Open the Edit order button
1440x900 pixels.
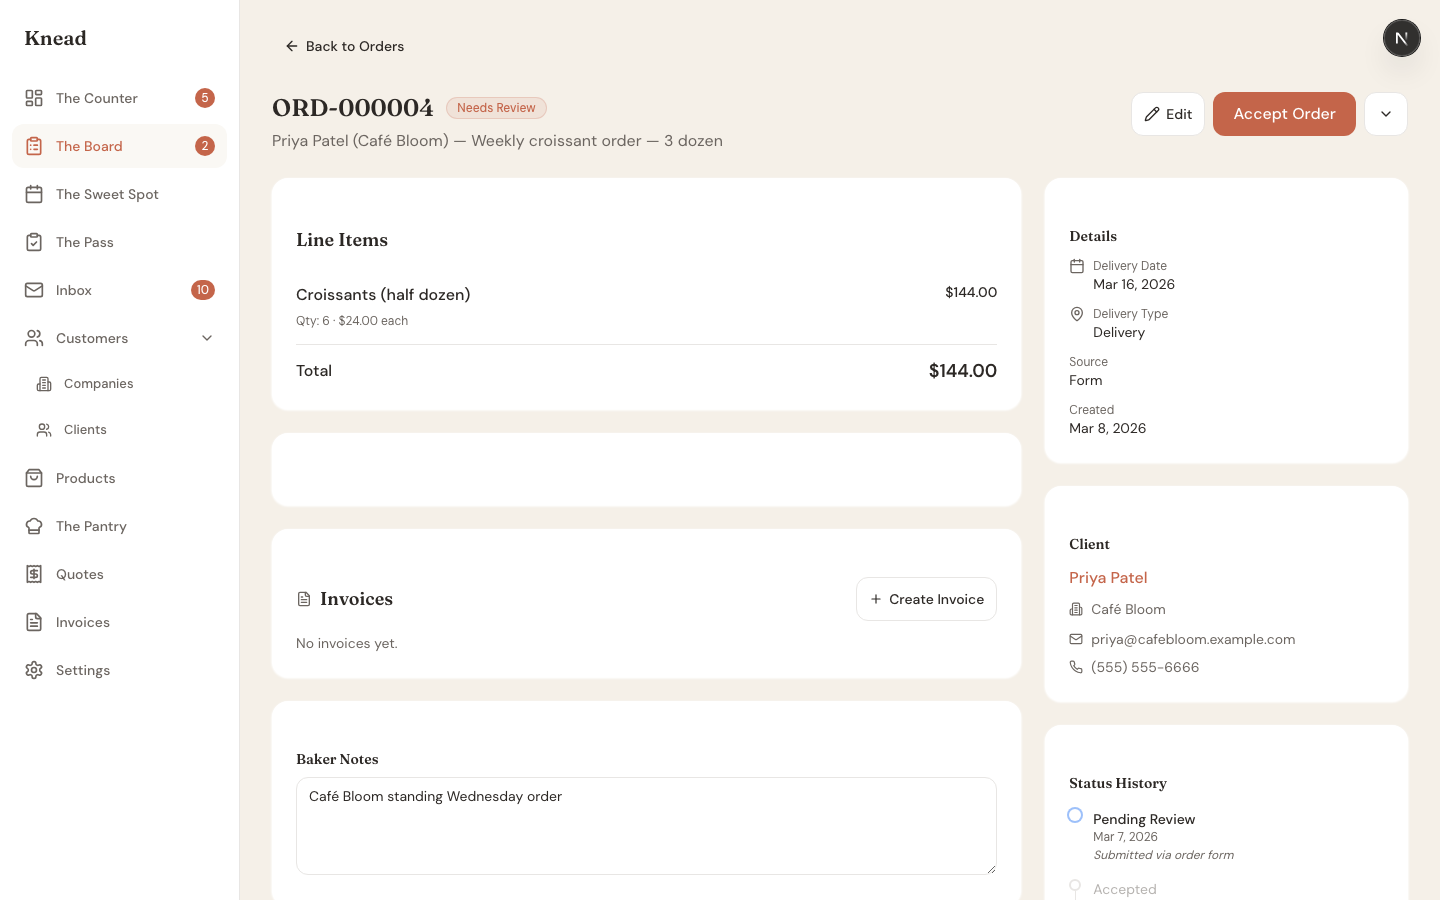[1167, 114]
